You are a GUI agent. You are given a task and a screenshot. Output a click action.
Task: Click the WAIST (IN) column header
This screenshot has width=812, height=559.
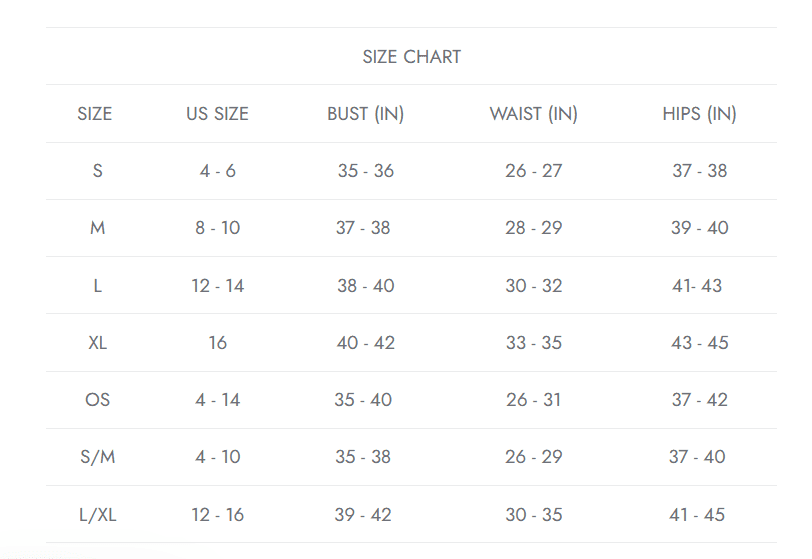pos(533,113)
